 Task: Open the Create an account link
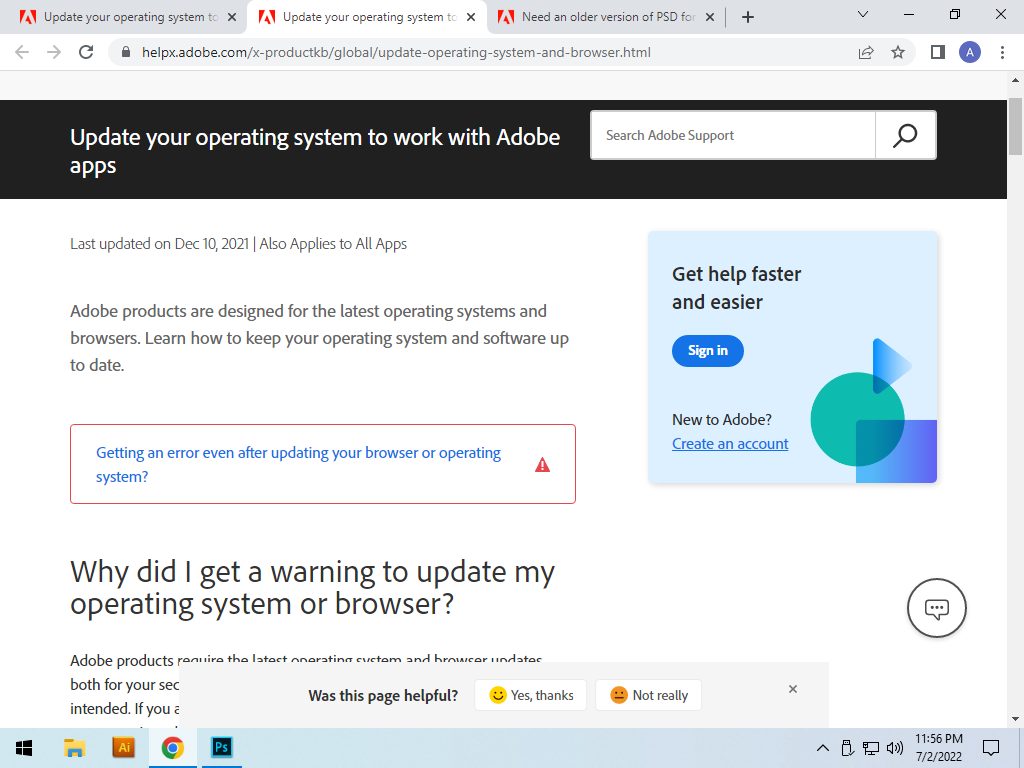[729, 443]
